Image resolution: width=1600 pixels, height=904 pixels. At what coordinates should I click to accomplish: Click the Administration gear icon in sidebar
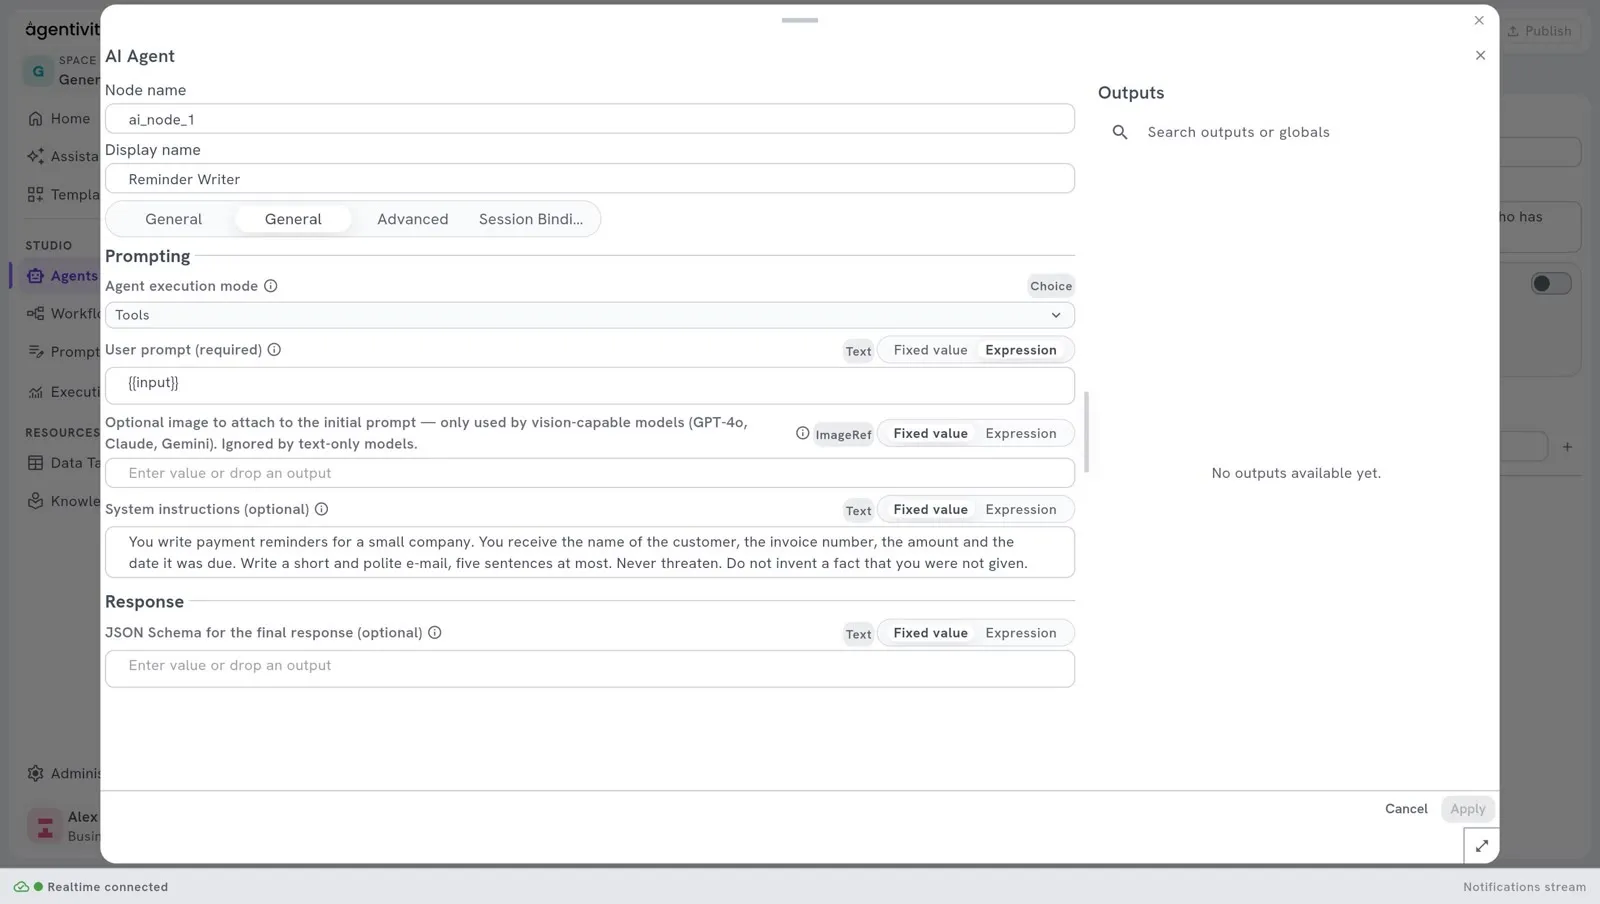(x=36, y=773)
